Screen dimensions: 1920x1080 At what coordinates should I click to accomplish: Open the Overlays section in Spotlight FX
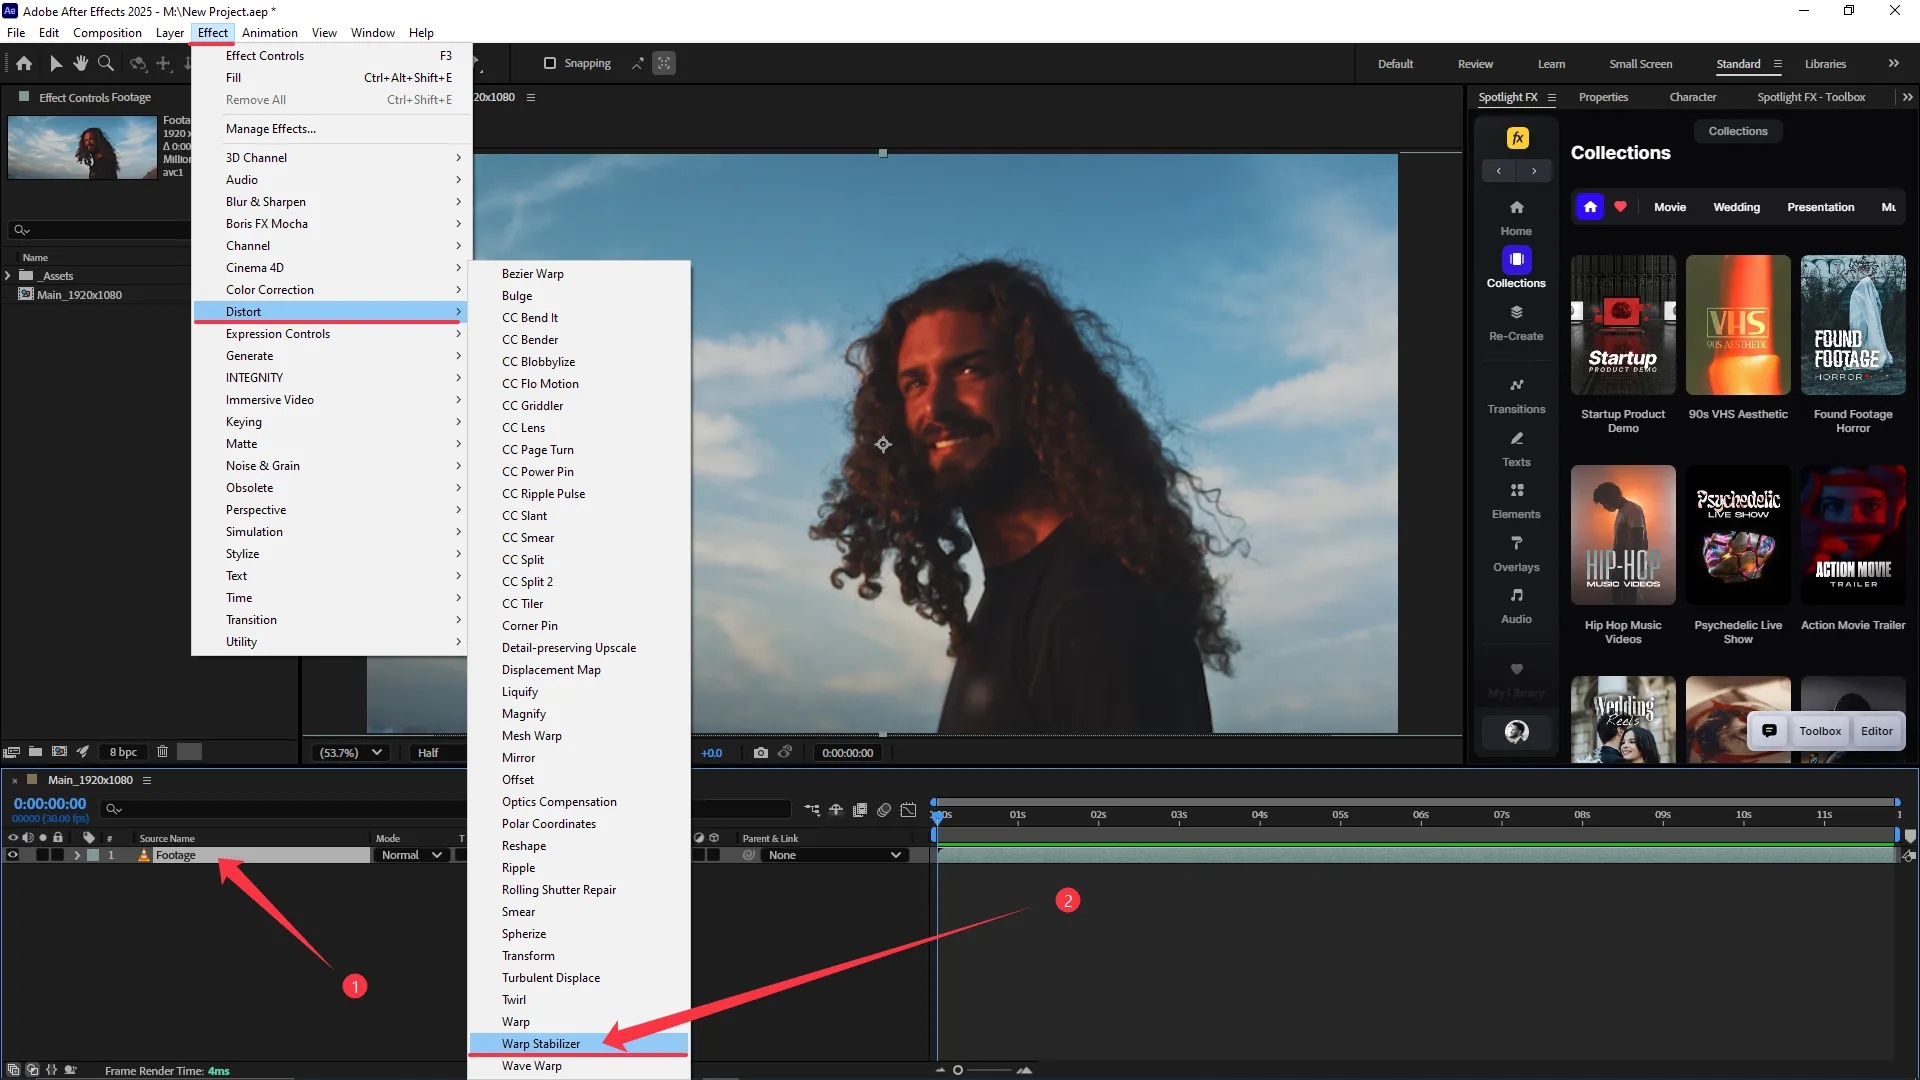pyautogui.click(x=1516, y=555)
